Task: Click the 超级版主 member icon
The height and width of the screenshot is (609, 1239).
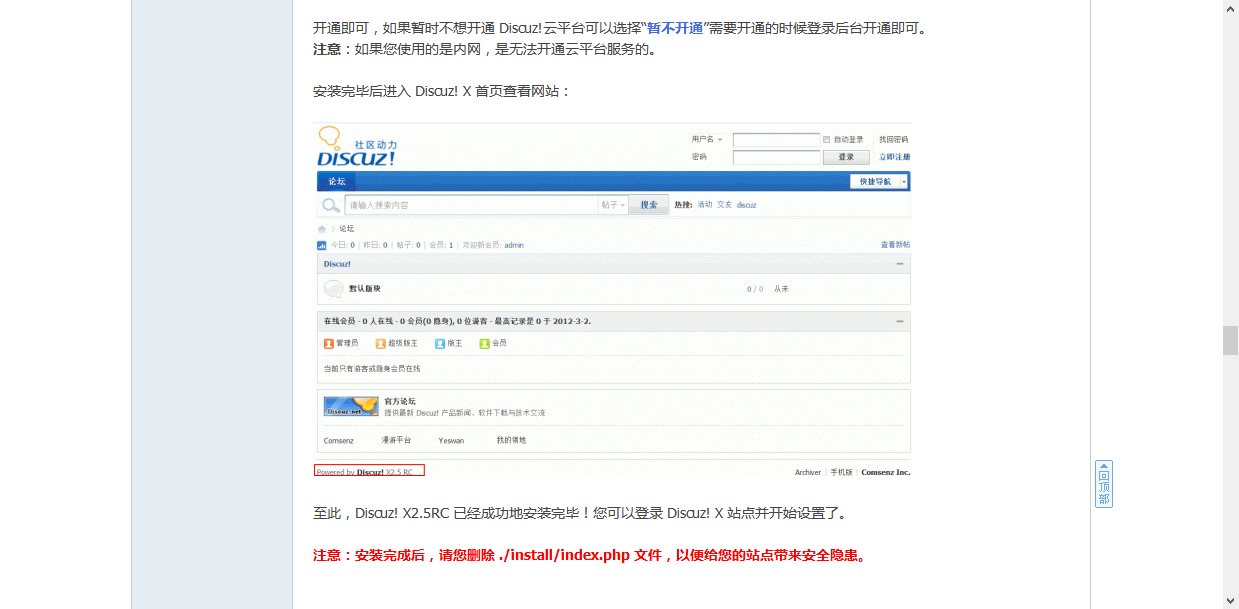Action: 381,343
